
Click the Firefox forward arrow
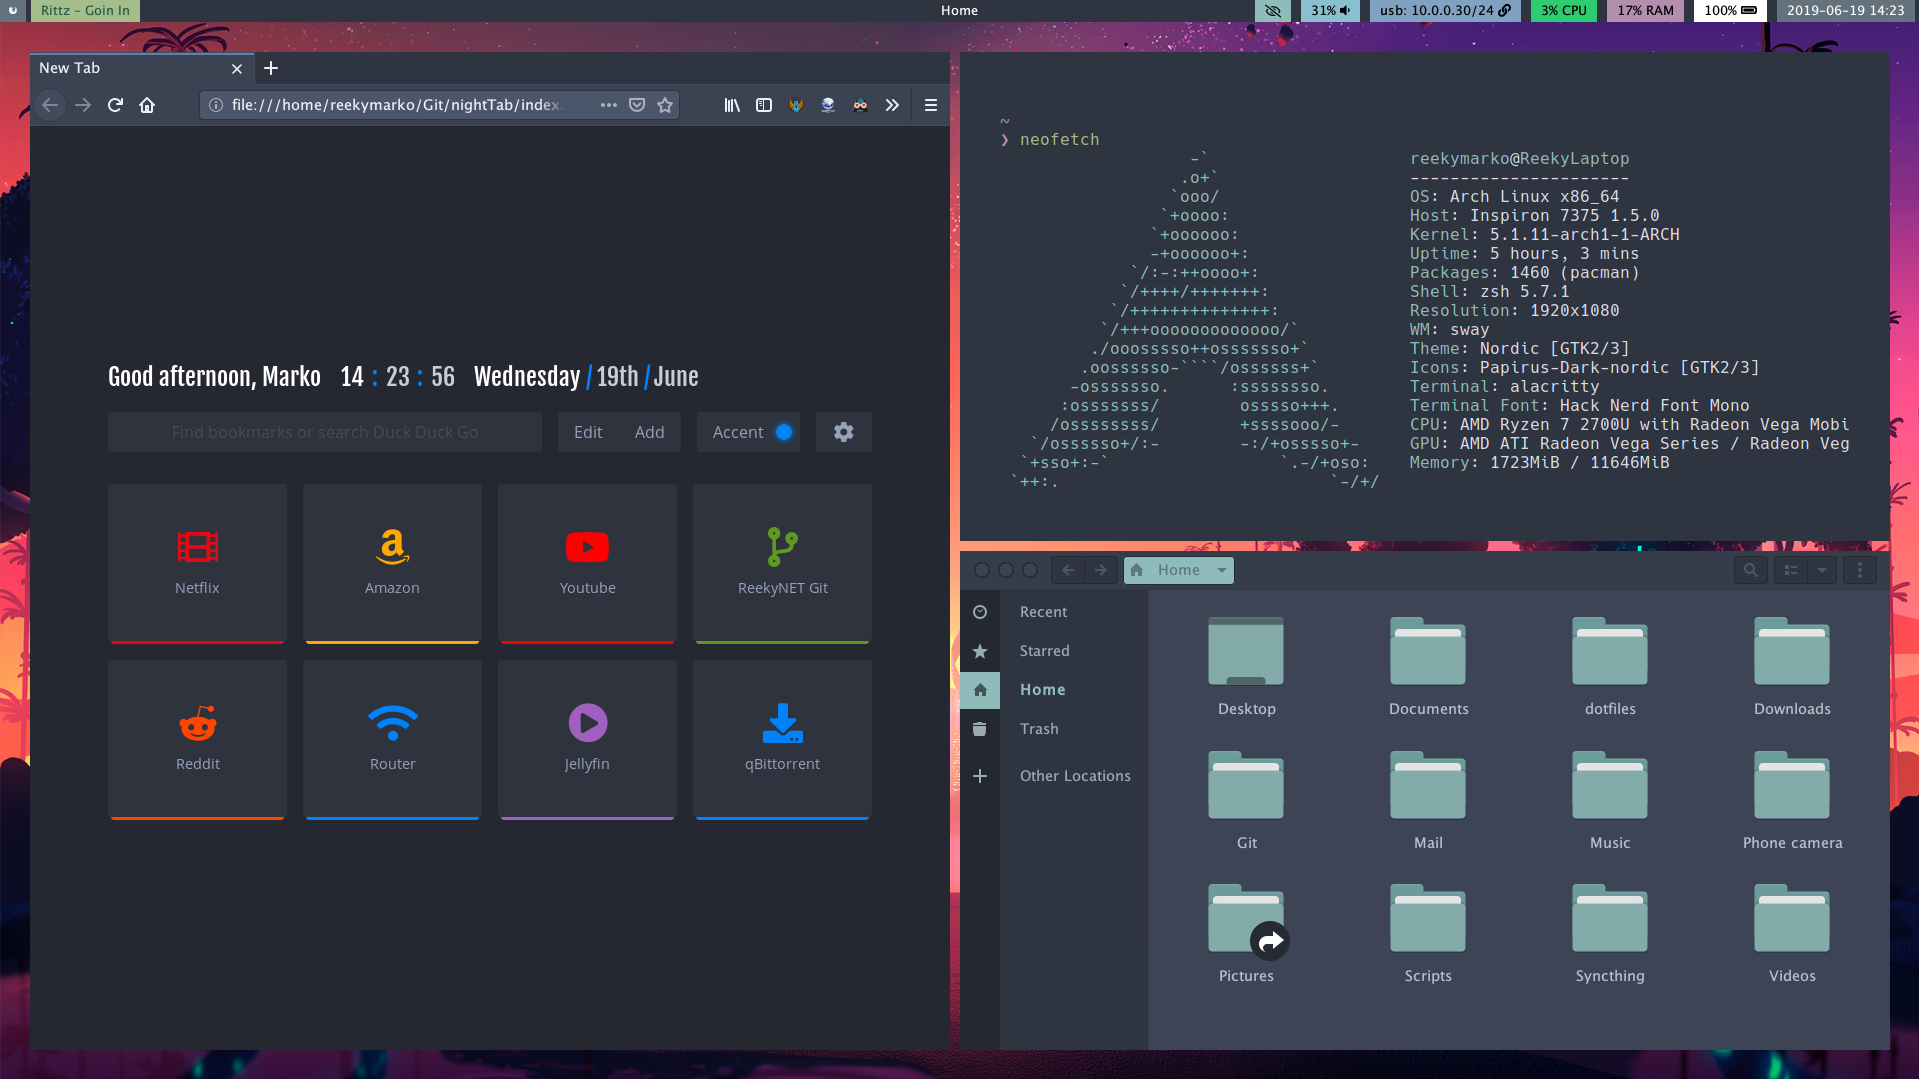83,105
